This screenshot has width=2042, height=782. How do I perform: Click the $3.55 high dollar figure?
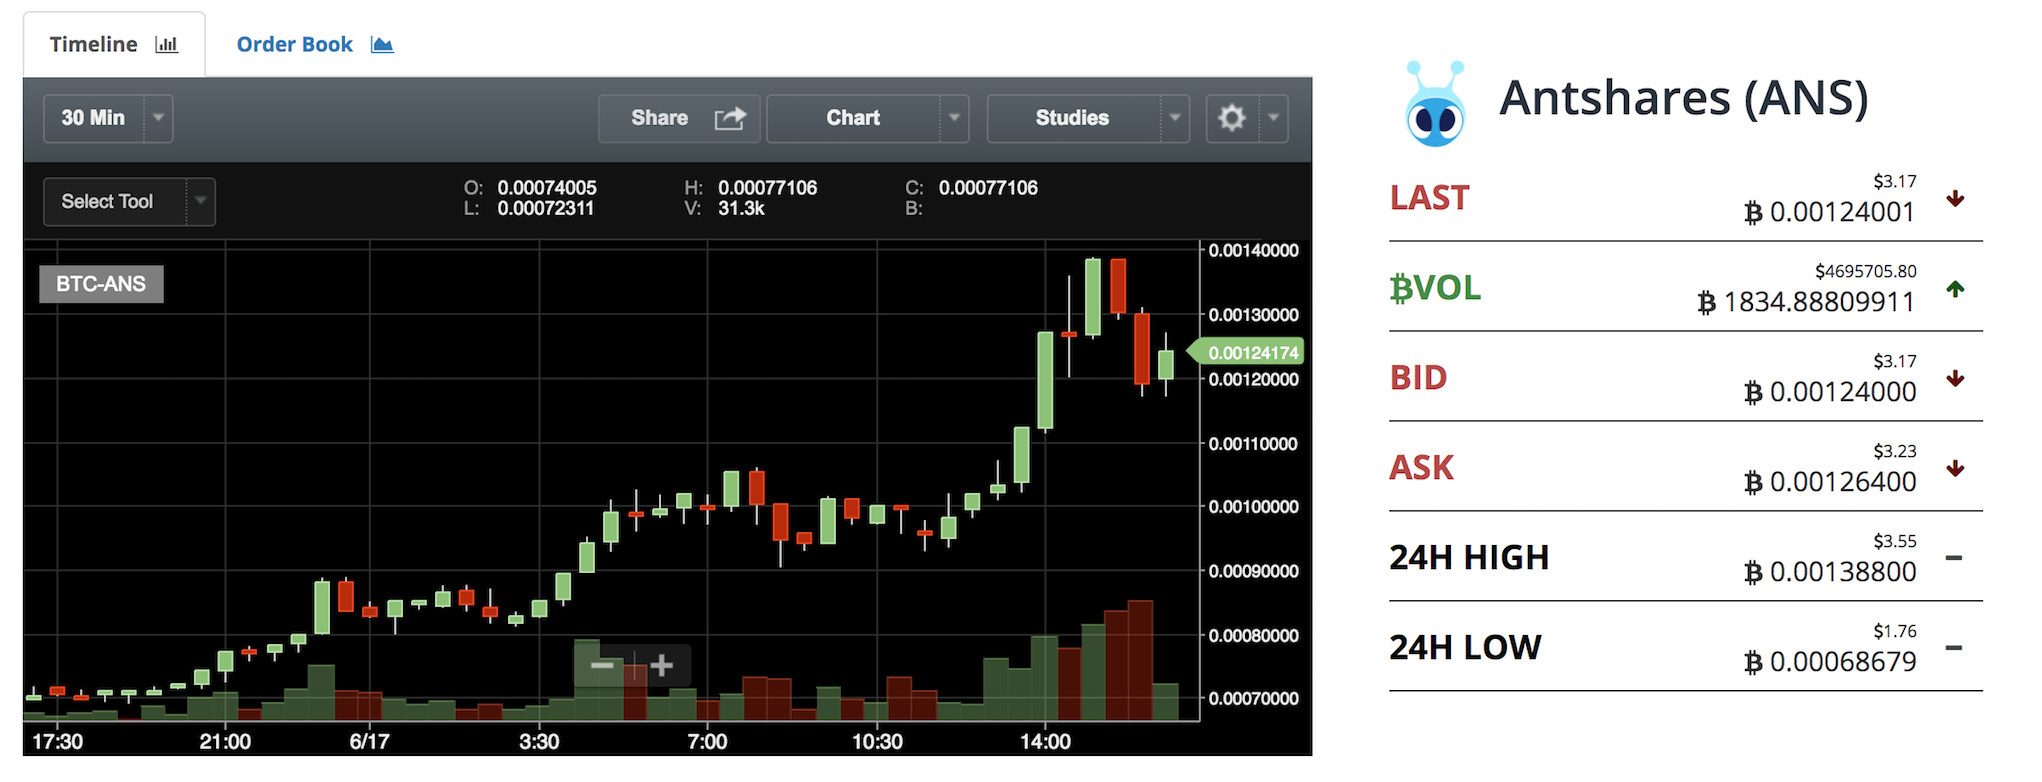[x=1895, y=541]
